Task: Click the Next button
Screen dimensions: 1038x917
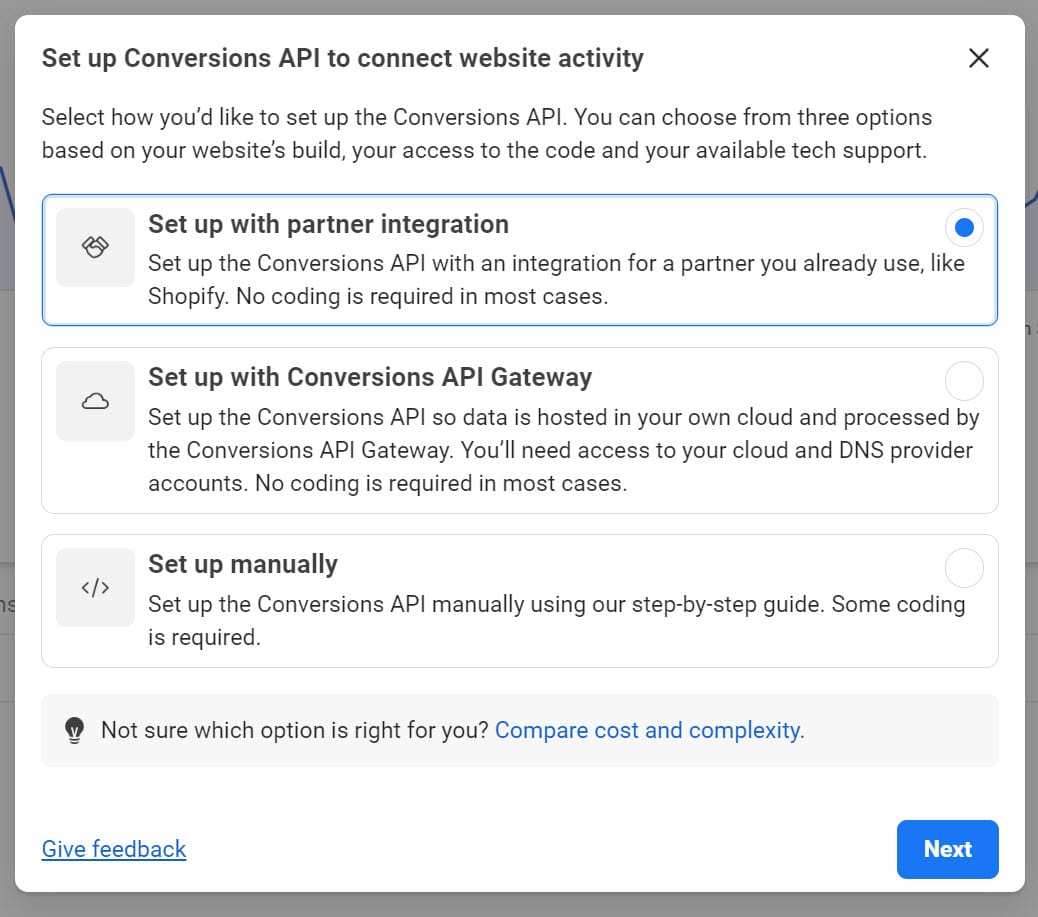Action: click(947, 849)
